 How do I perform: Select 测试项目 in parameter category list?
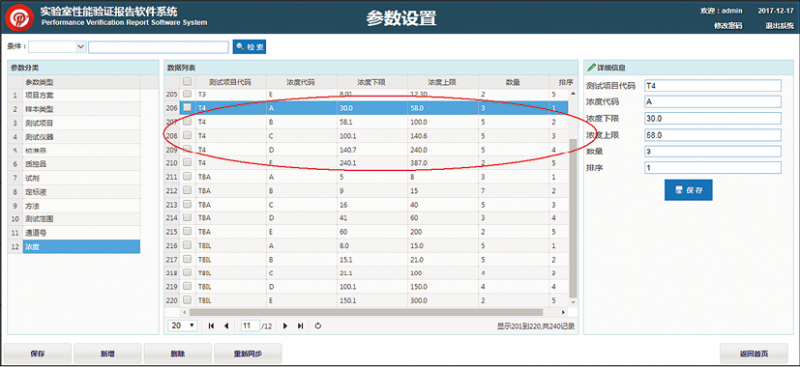(x=81, y=123)
